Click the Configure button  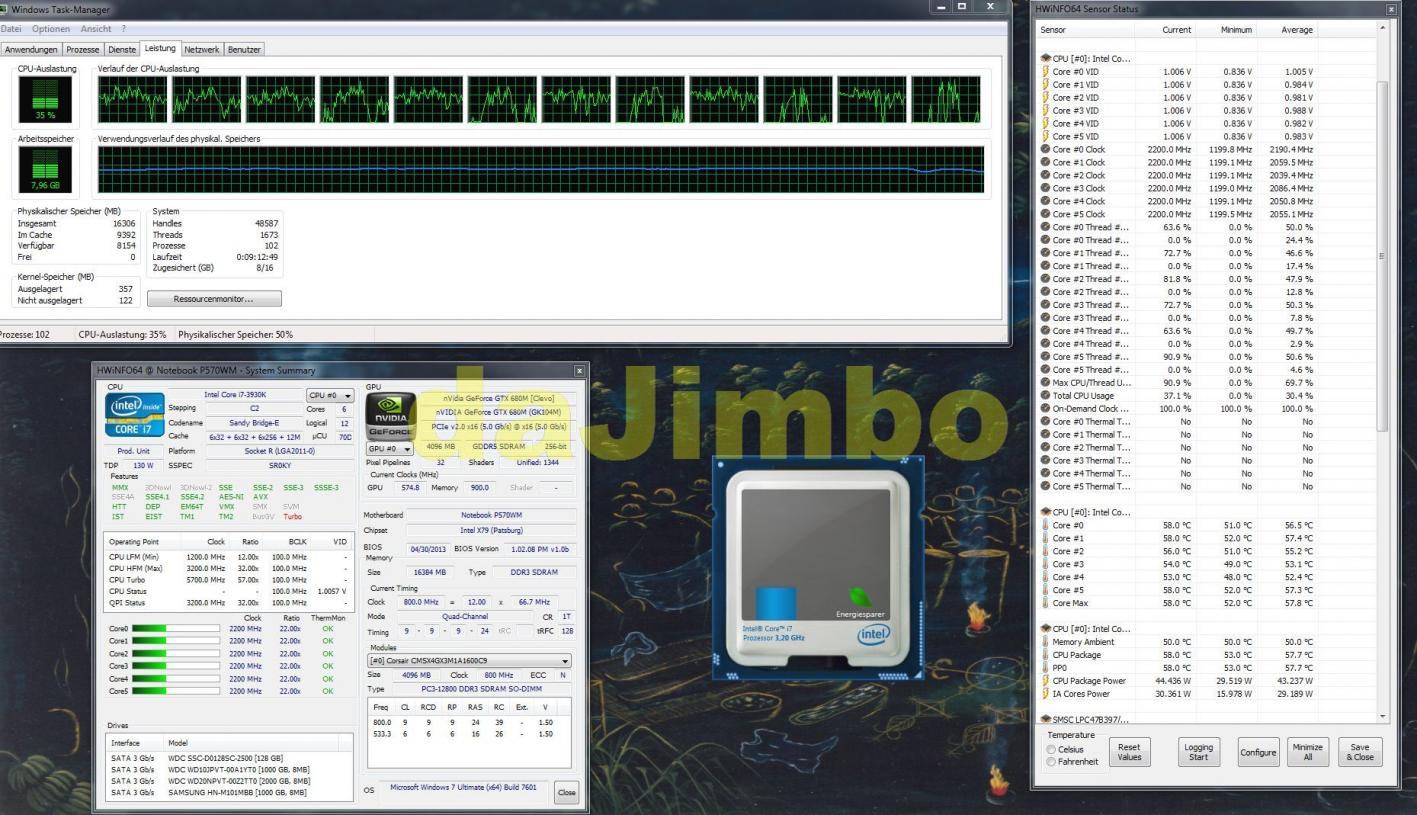pos(1258,752)
